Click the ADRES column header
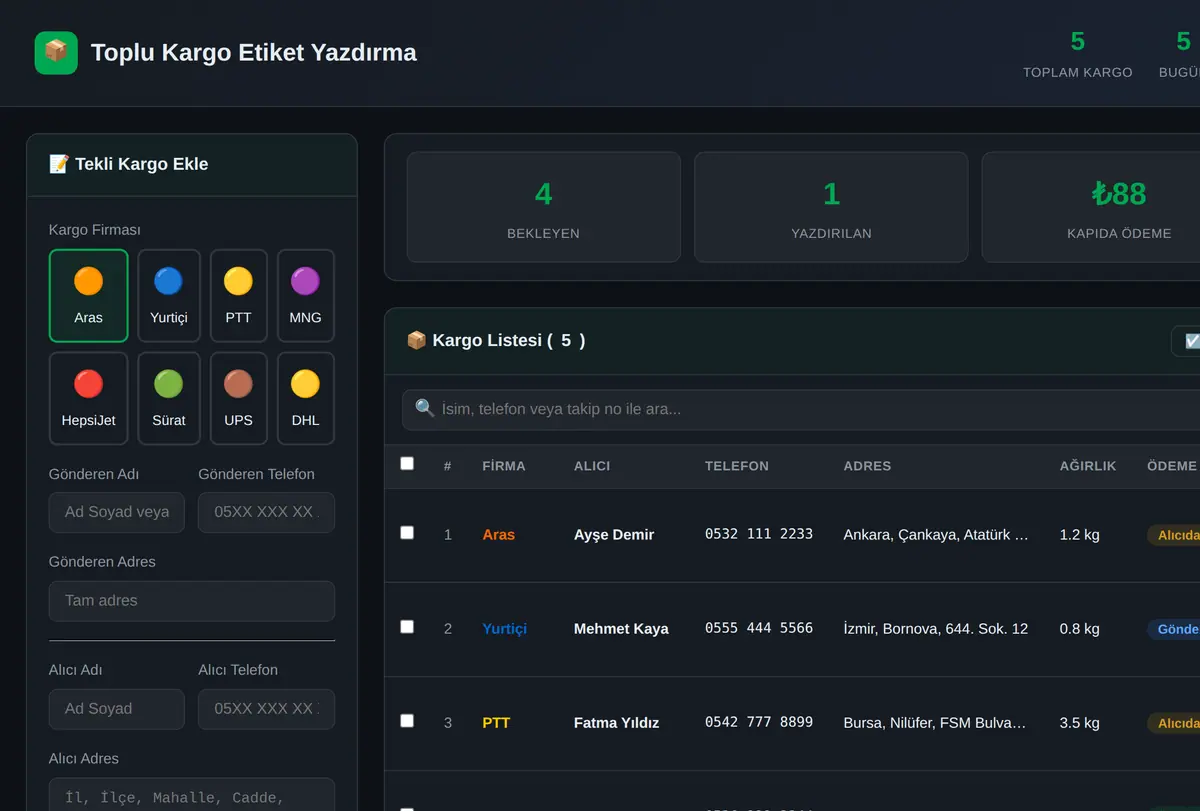The height and width of the screenshot is (811, 1200). pyautogui.click(x=867, y=466)
